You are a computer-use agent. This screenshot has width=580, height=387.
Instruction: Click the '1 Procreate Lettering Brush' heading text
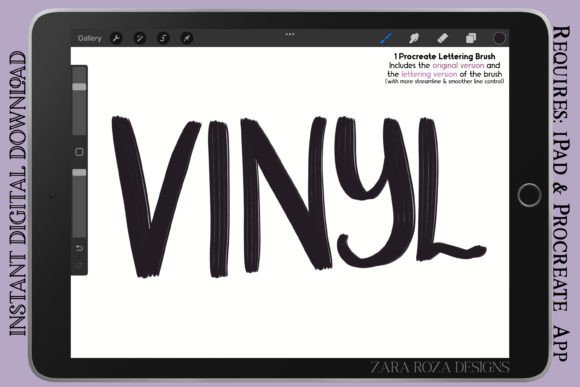(x=444, y=57)
